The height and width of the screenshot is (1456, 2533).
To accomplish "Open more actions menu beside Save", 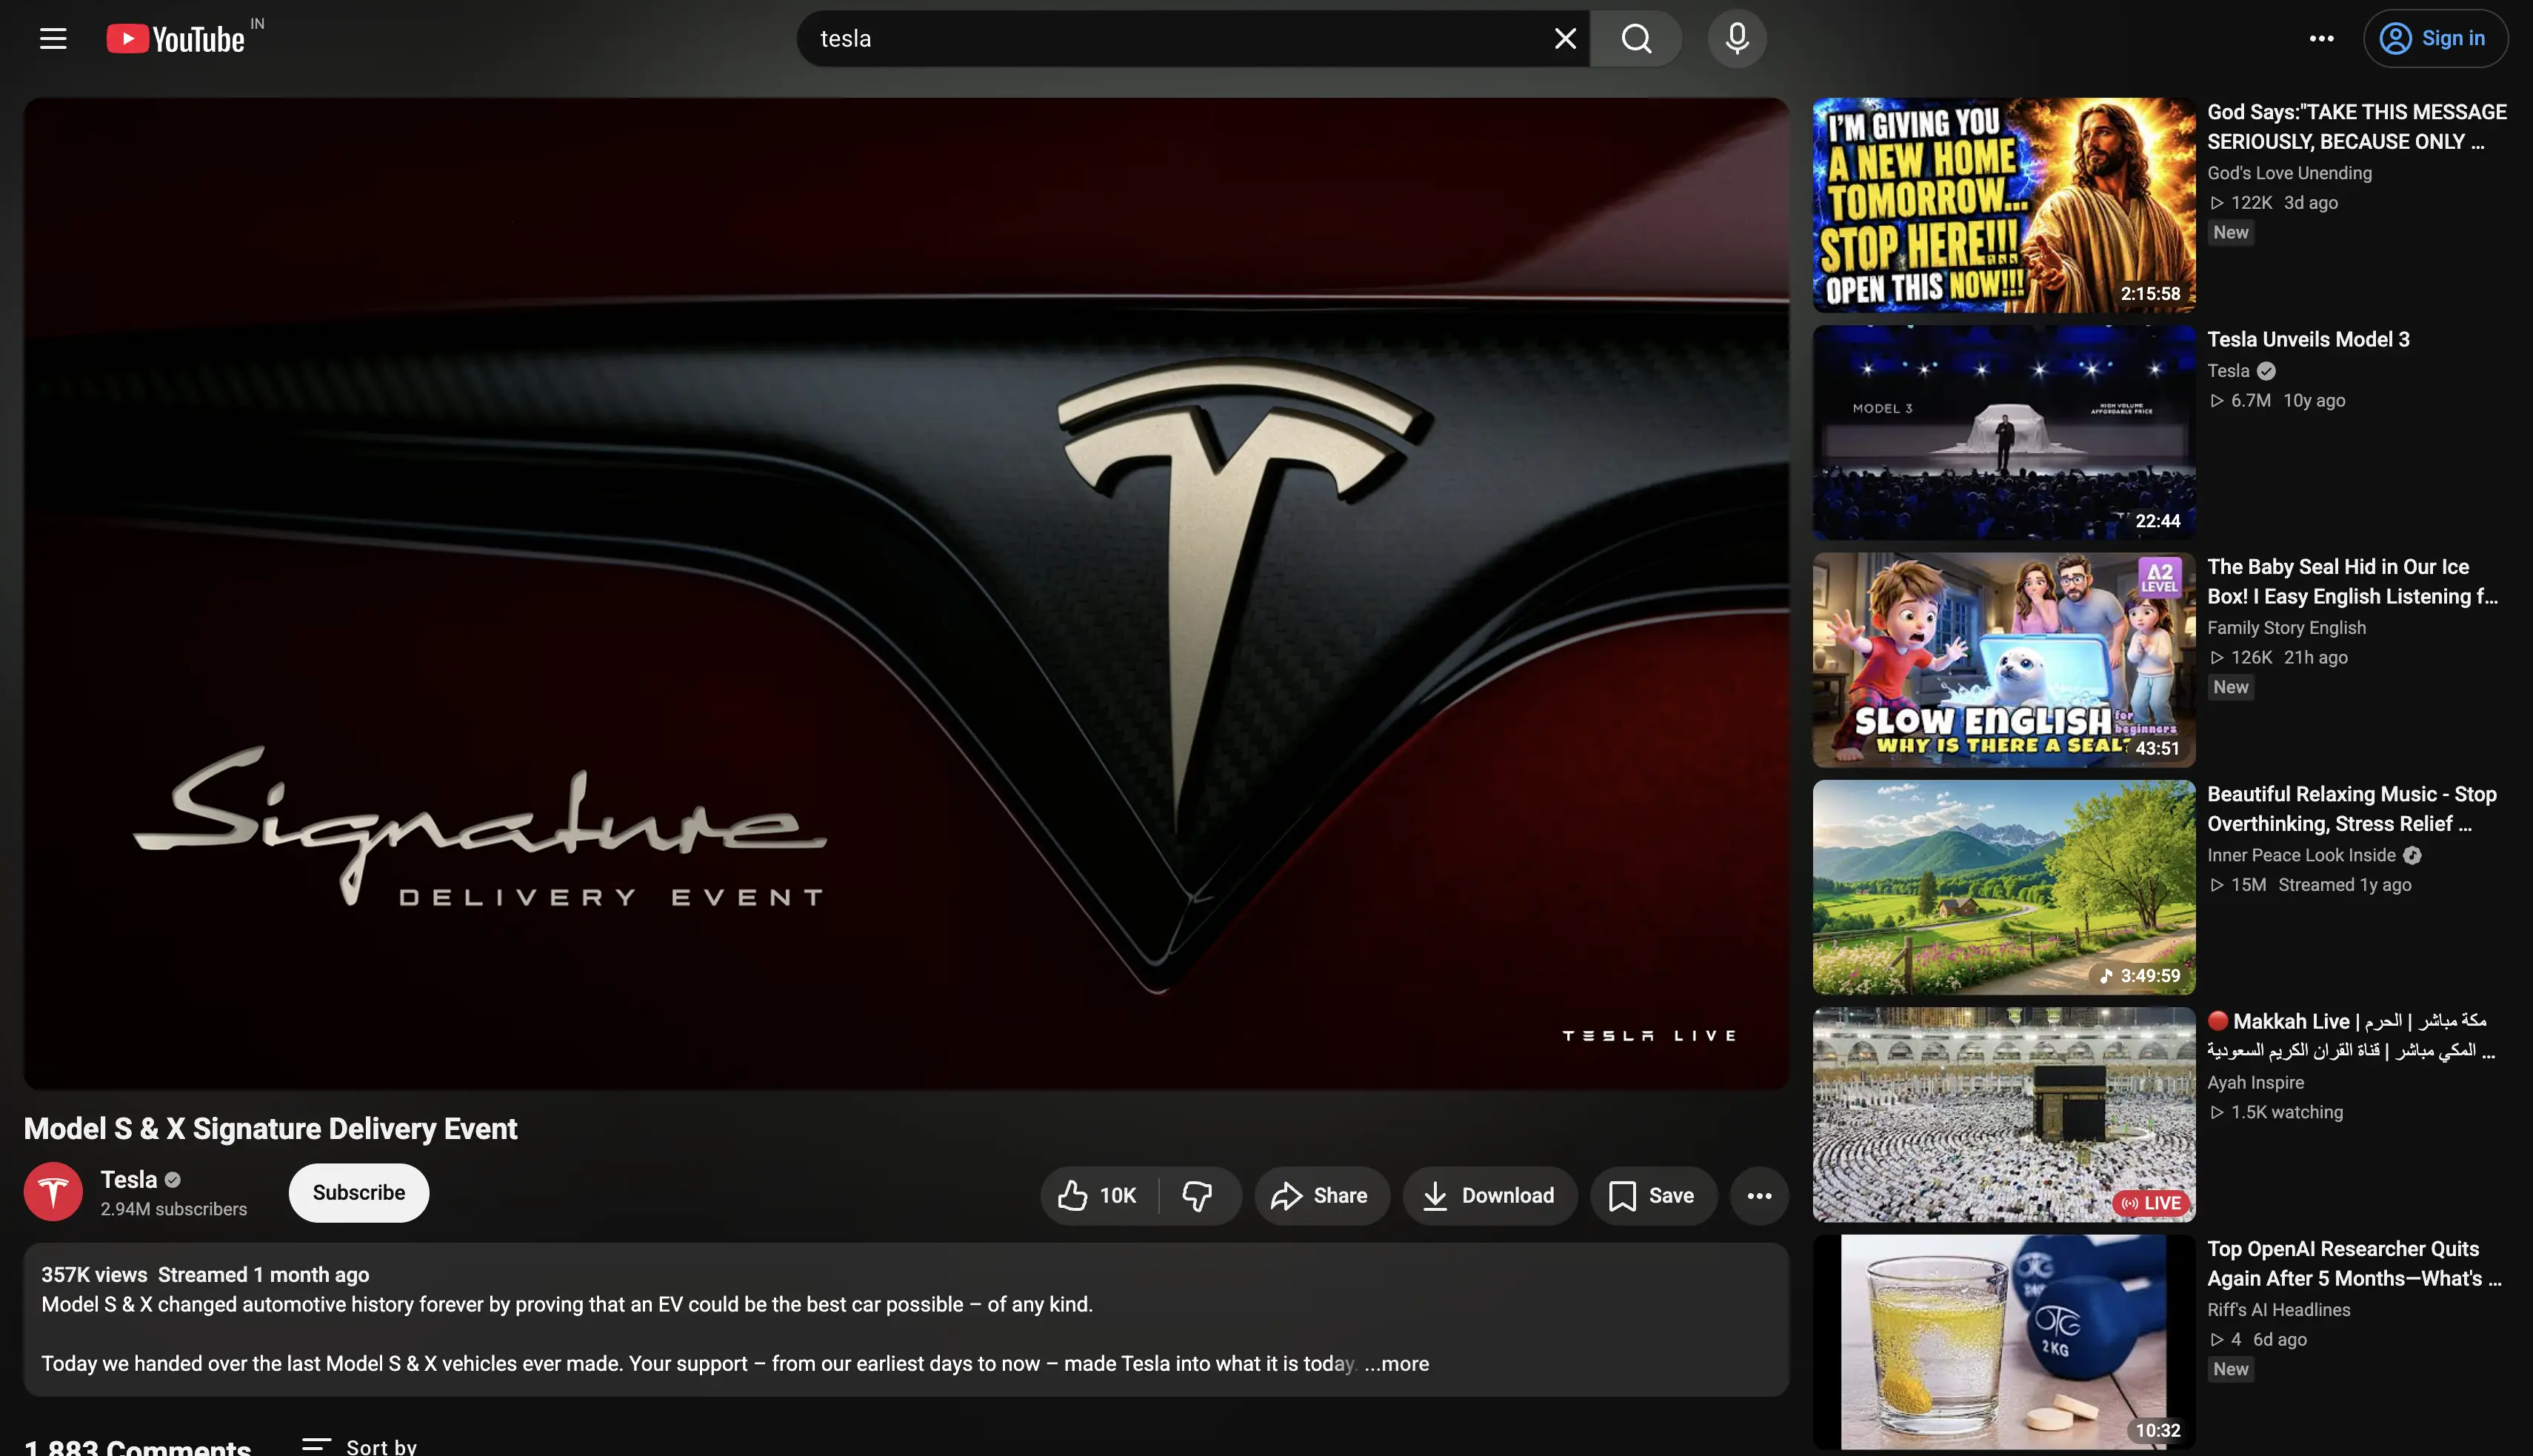I will click(x=1759, y=1196).
